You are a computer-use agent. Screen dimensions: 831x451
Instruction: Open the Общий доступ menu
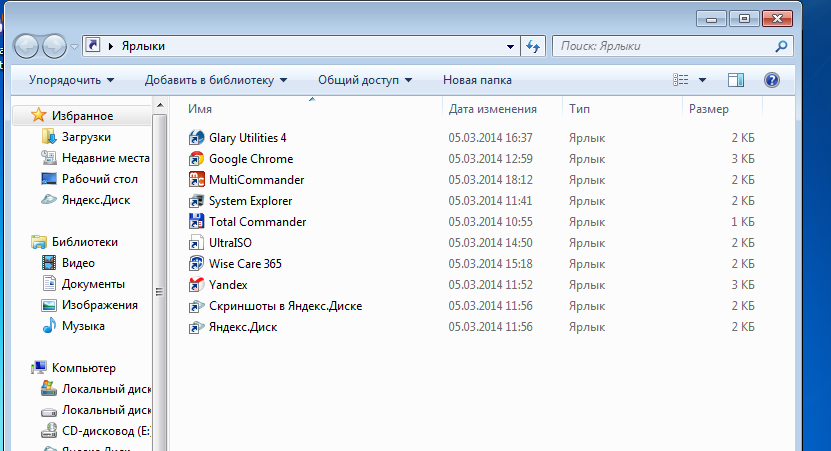point(365,80)
